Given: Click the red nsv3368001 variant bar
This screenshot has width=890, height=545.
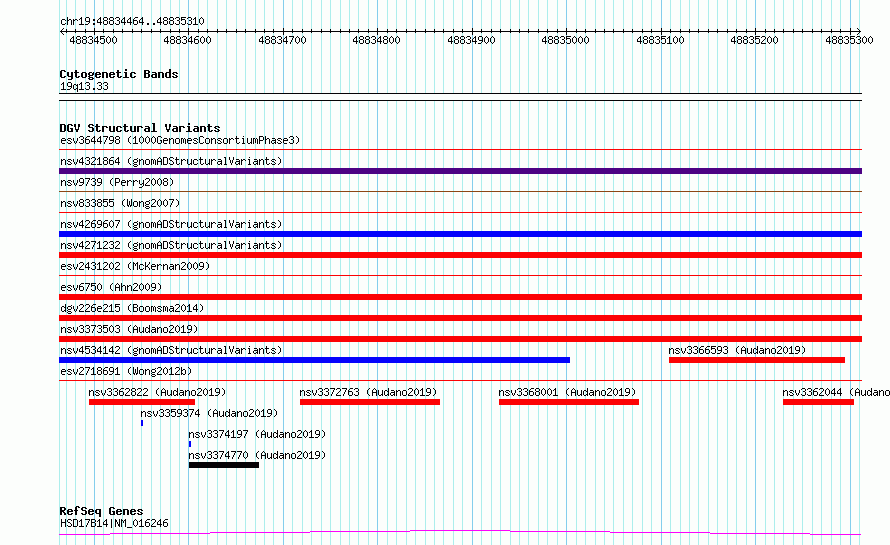Looking at the screenshot, I should (569, 402).
